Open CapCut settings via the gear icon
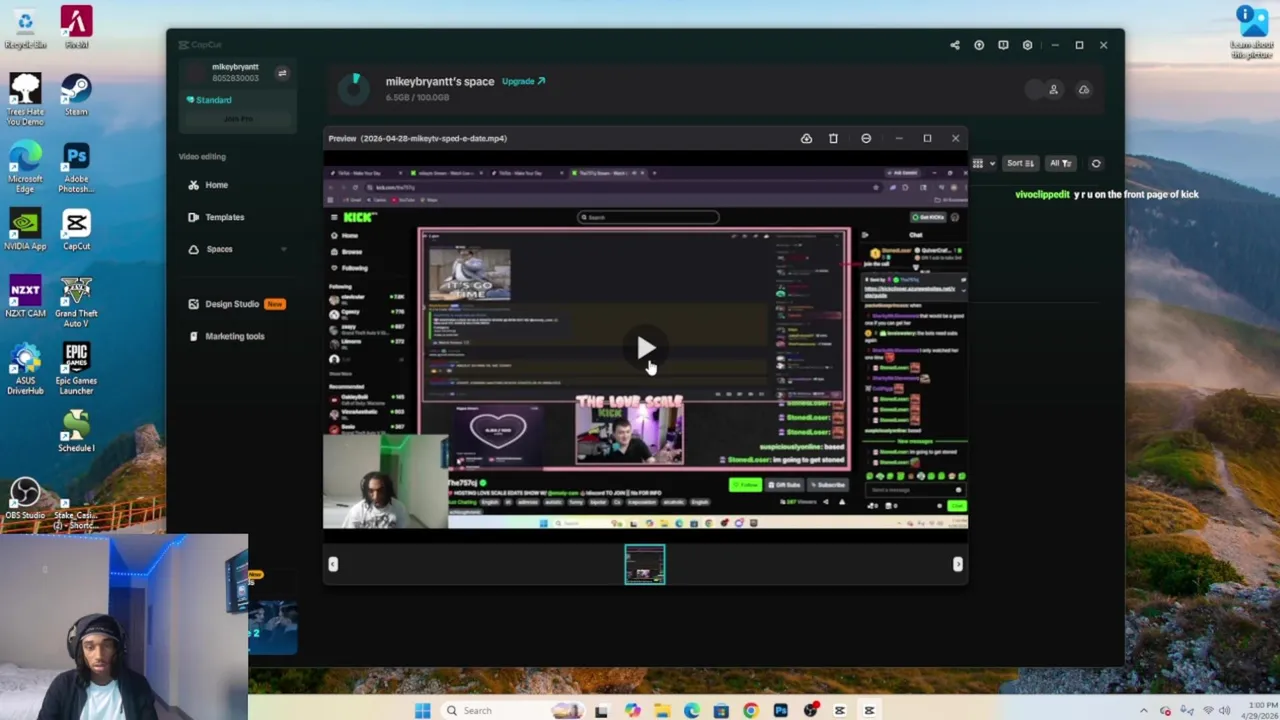 1027,45
